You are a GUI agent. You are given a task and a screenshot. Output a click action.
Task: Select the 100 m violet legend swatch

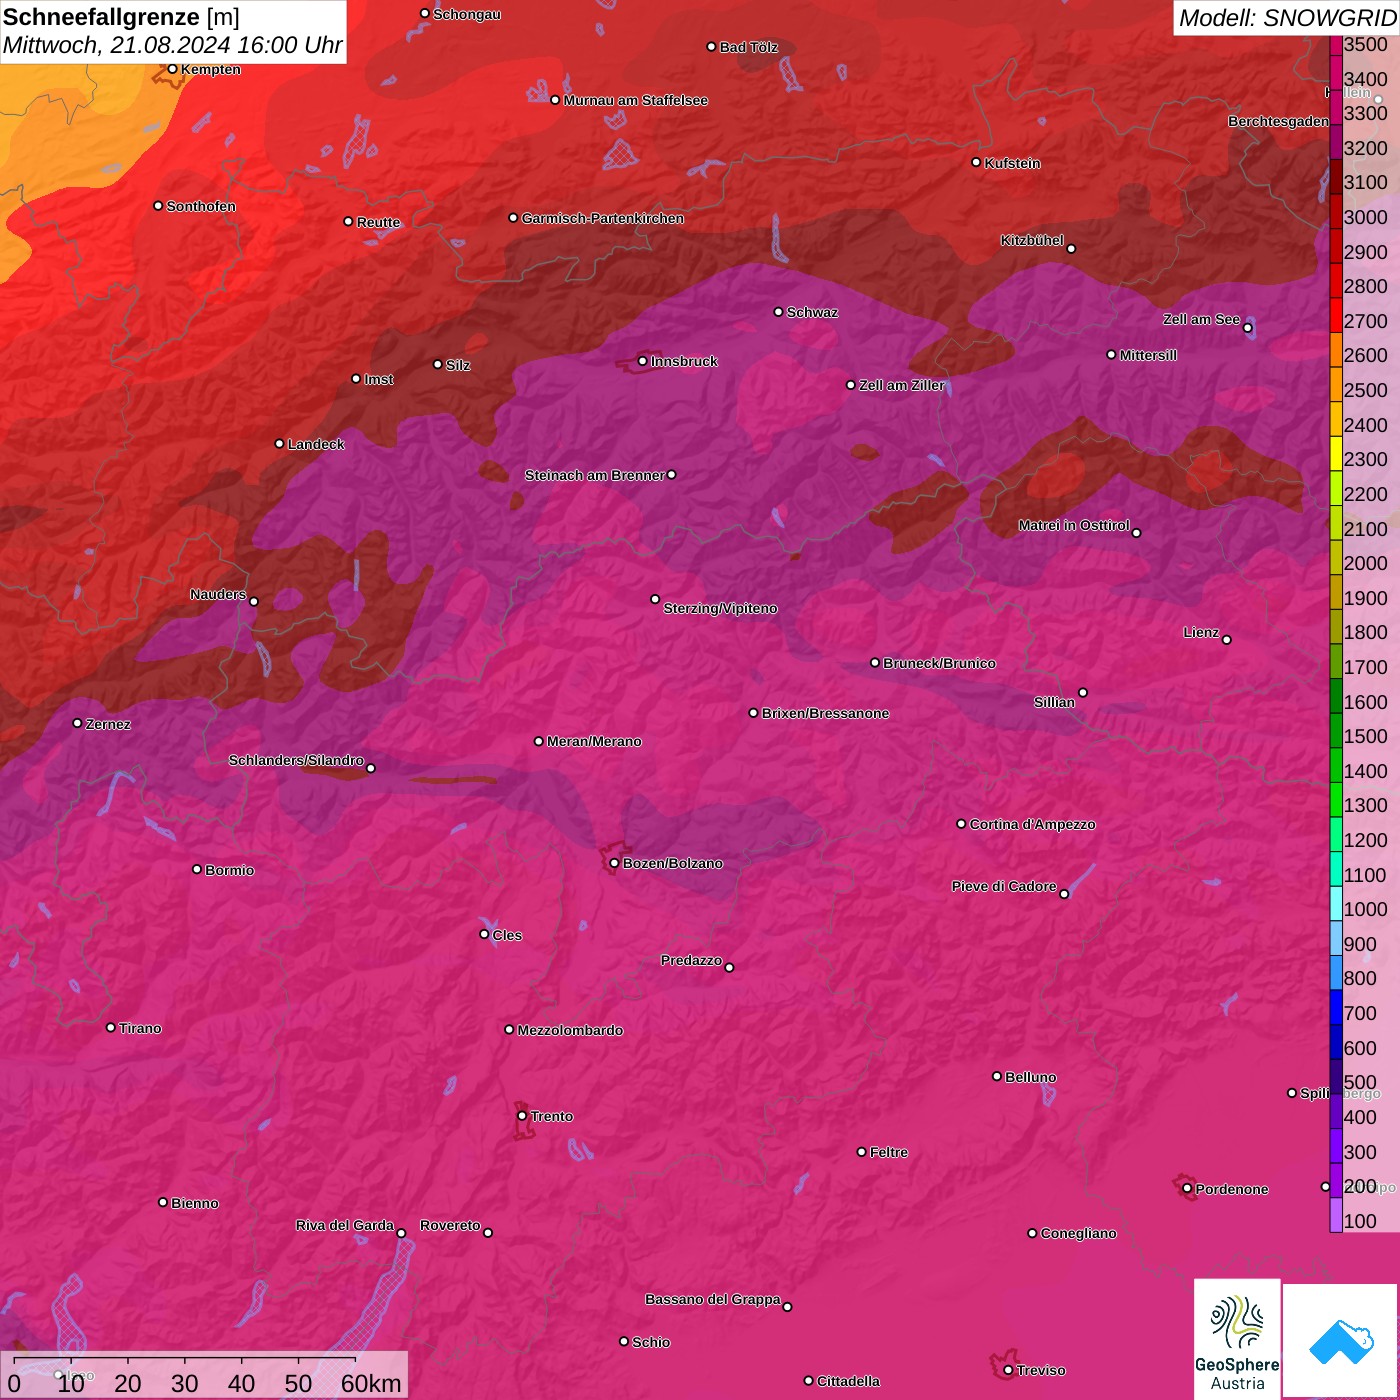1335,1215
